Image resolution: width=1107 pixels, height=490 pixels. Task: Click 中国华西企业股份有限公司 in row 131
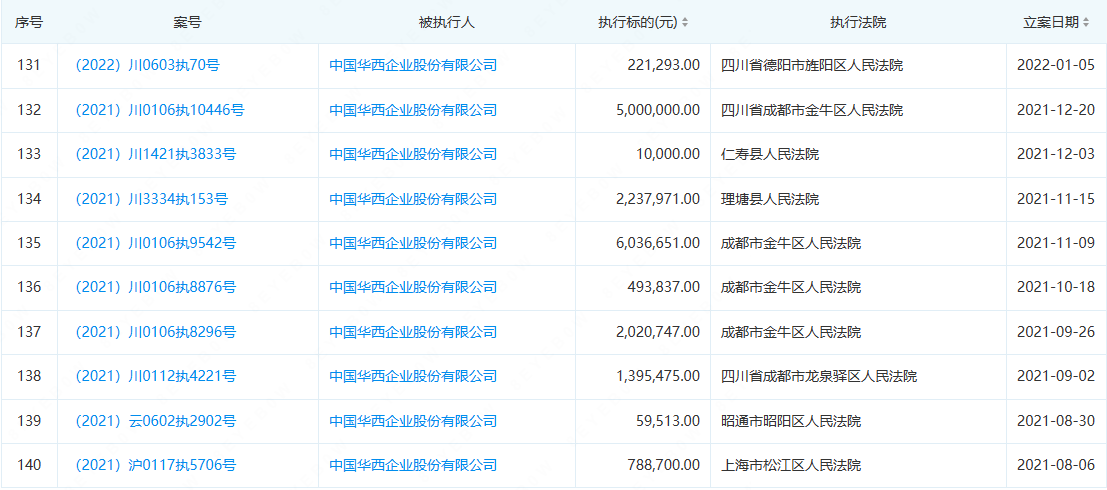(413, 66)
